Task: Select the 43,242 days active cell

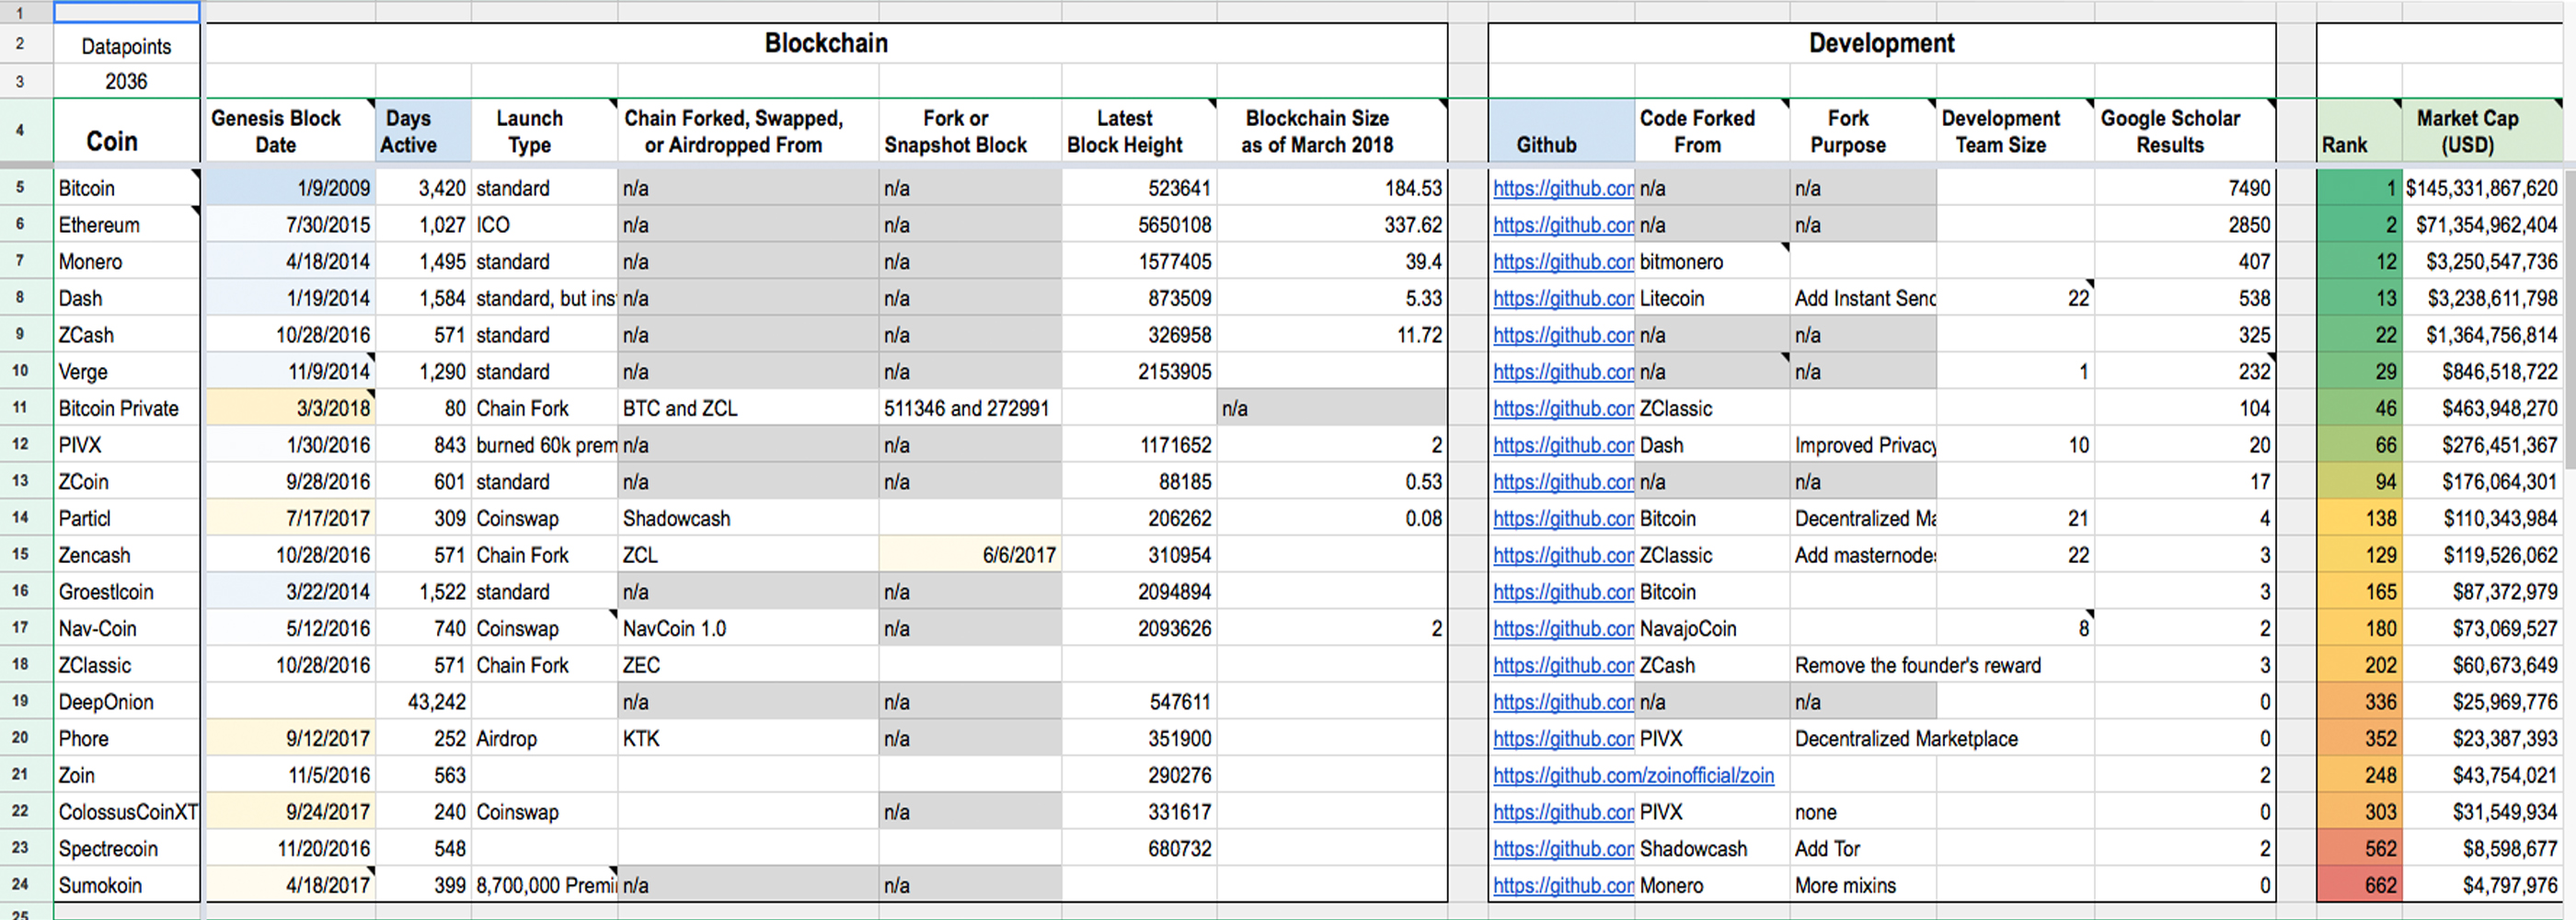Action: point(423,702)
